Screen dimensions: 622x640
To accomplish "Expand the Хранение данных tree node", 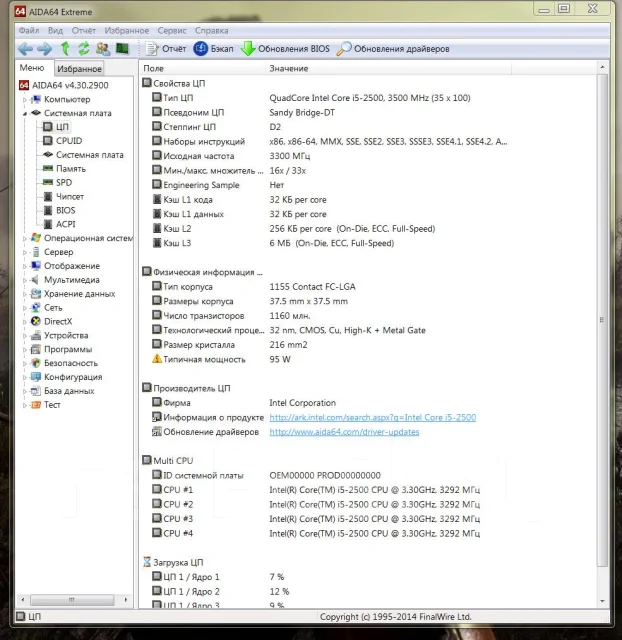I will pos(24,294).
